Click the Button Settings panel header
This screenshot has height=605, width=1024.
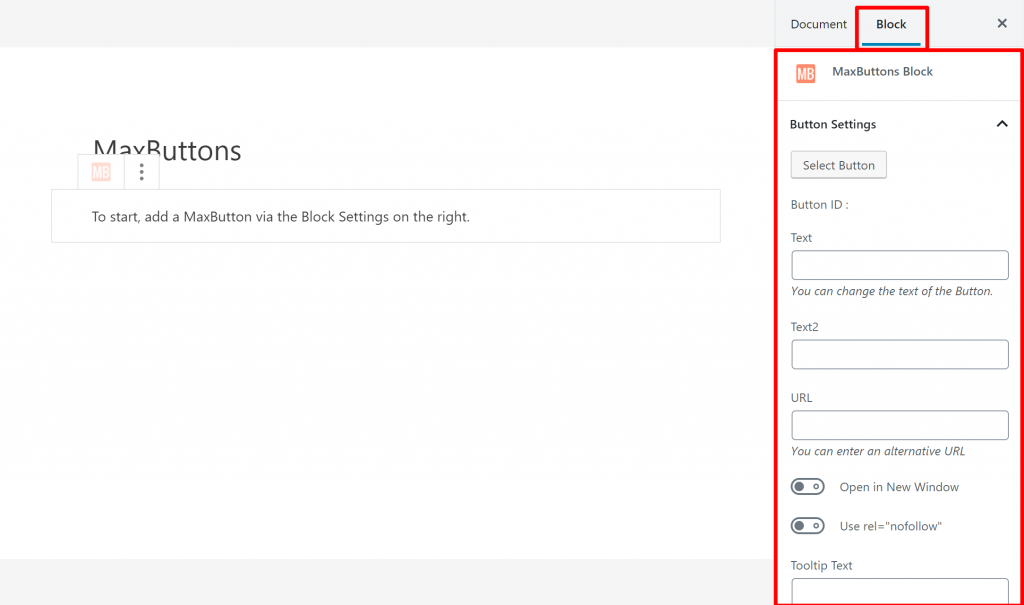tap(833, 123)
